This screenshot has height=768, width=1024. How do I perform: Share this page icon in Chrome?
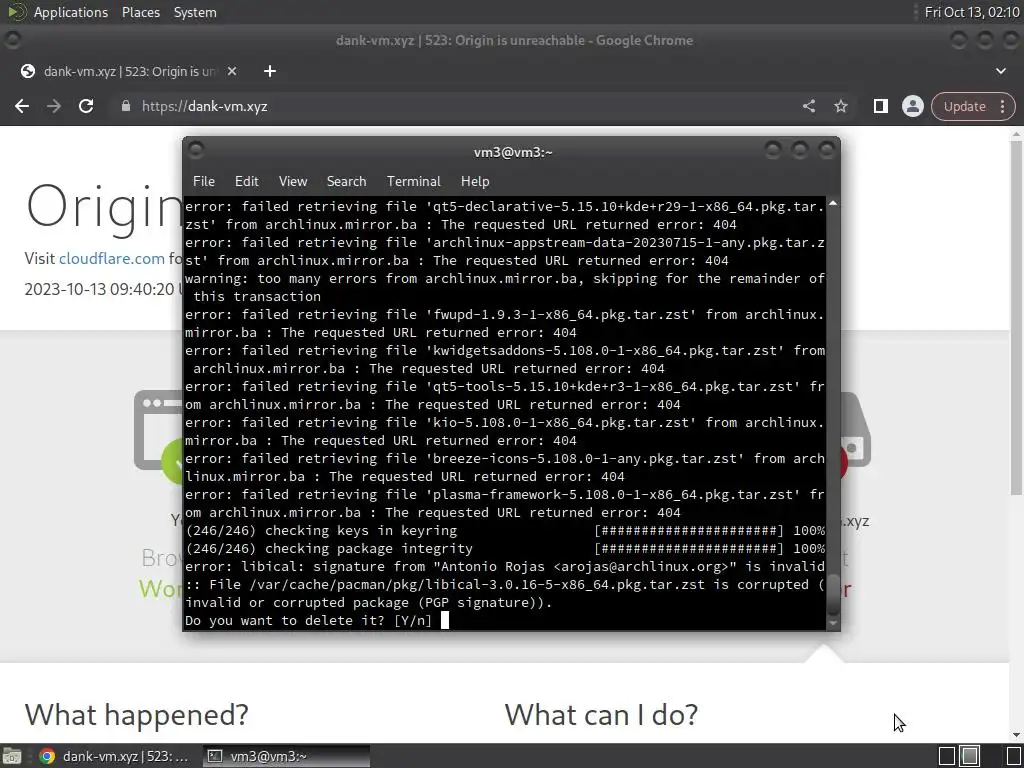(808, 106)
